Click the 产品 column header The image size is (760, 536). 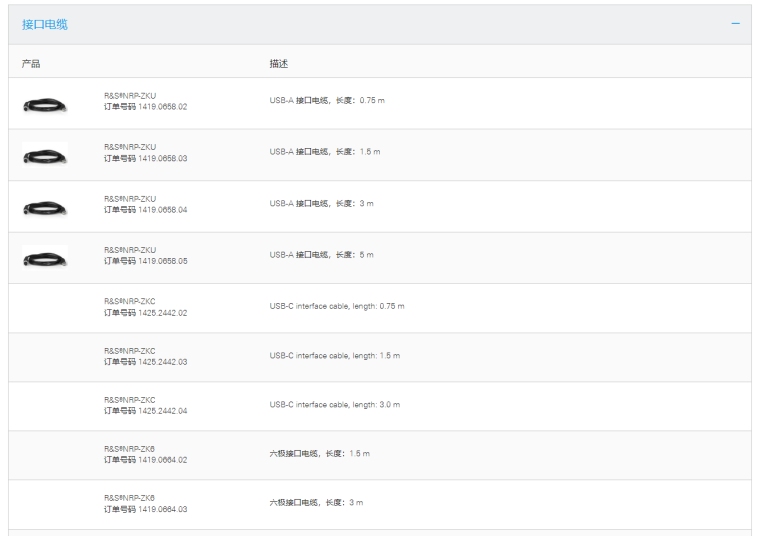click(x=31, y=63)
